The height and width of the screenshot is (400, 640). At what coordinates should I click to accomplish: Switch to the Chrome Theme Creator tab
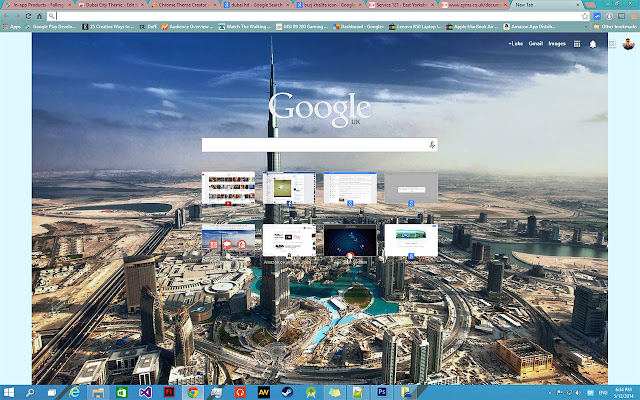click(x=184, y=5)
